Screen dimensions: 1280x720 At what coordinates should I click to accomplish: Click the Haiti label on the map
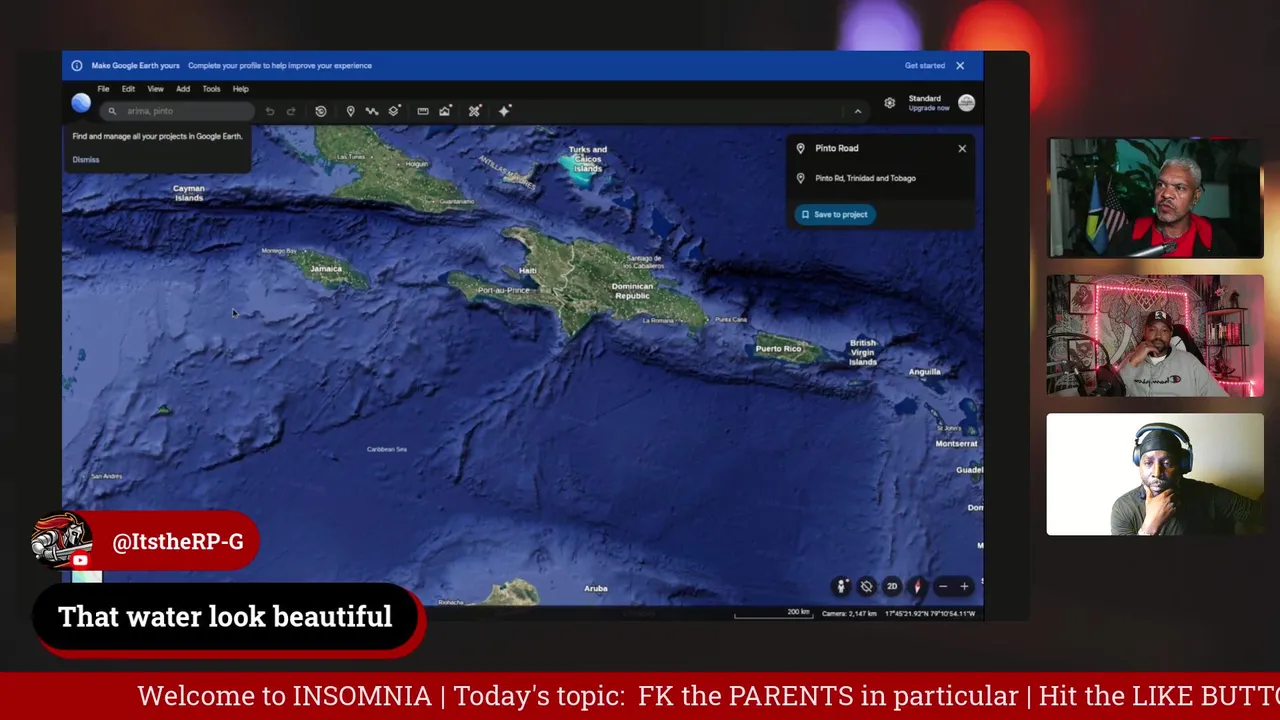[528, 271]
